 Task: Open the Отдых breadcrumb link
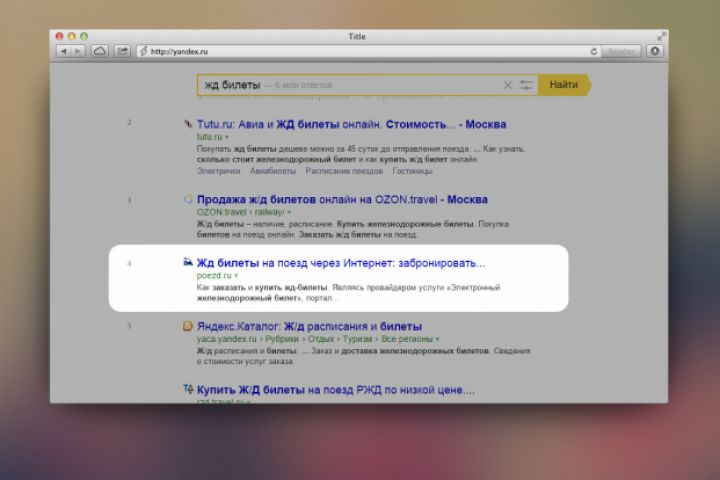[321, 339]
